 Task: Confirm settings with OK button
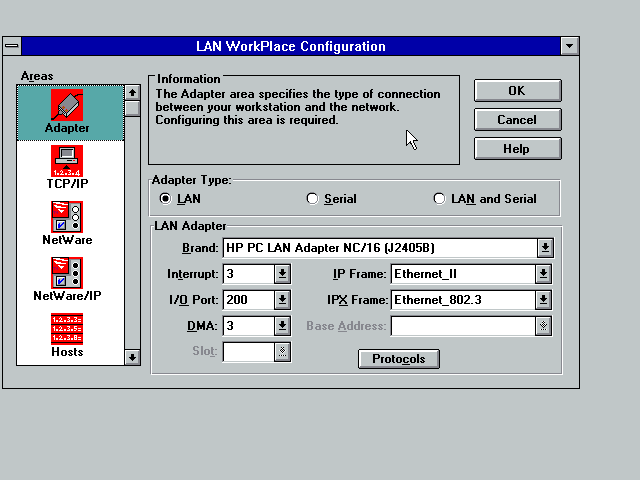(x=518, y=91)
